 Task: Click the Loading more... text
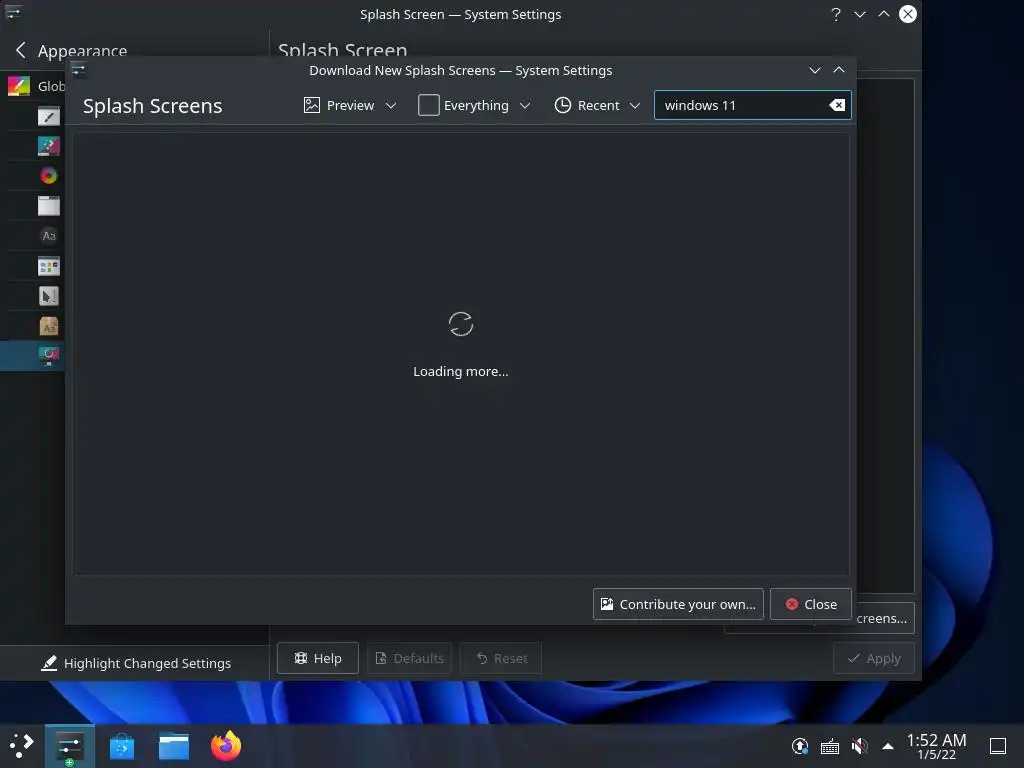[460, 372]
